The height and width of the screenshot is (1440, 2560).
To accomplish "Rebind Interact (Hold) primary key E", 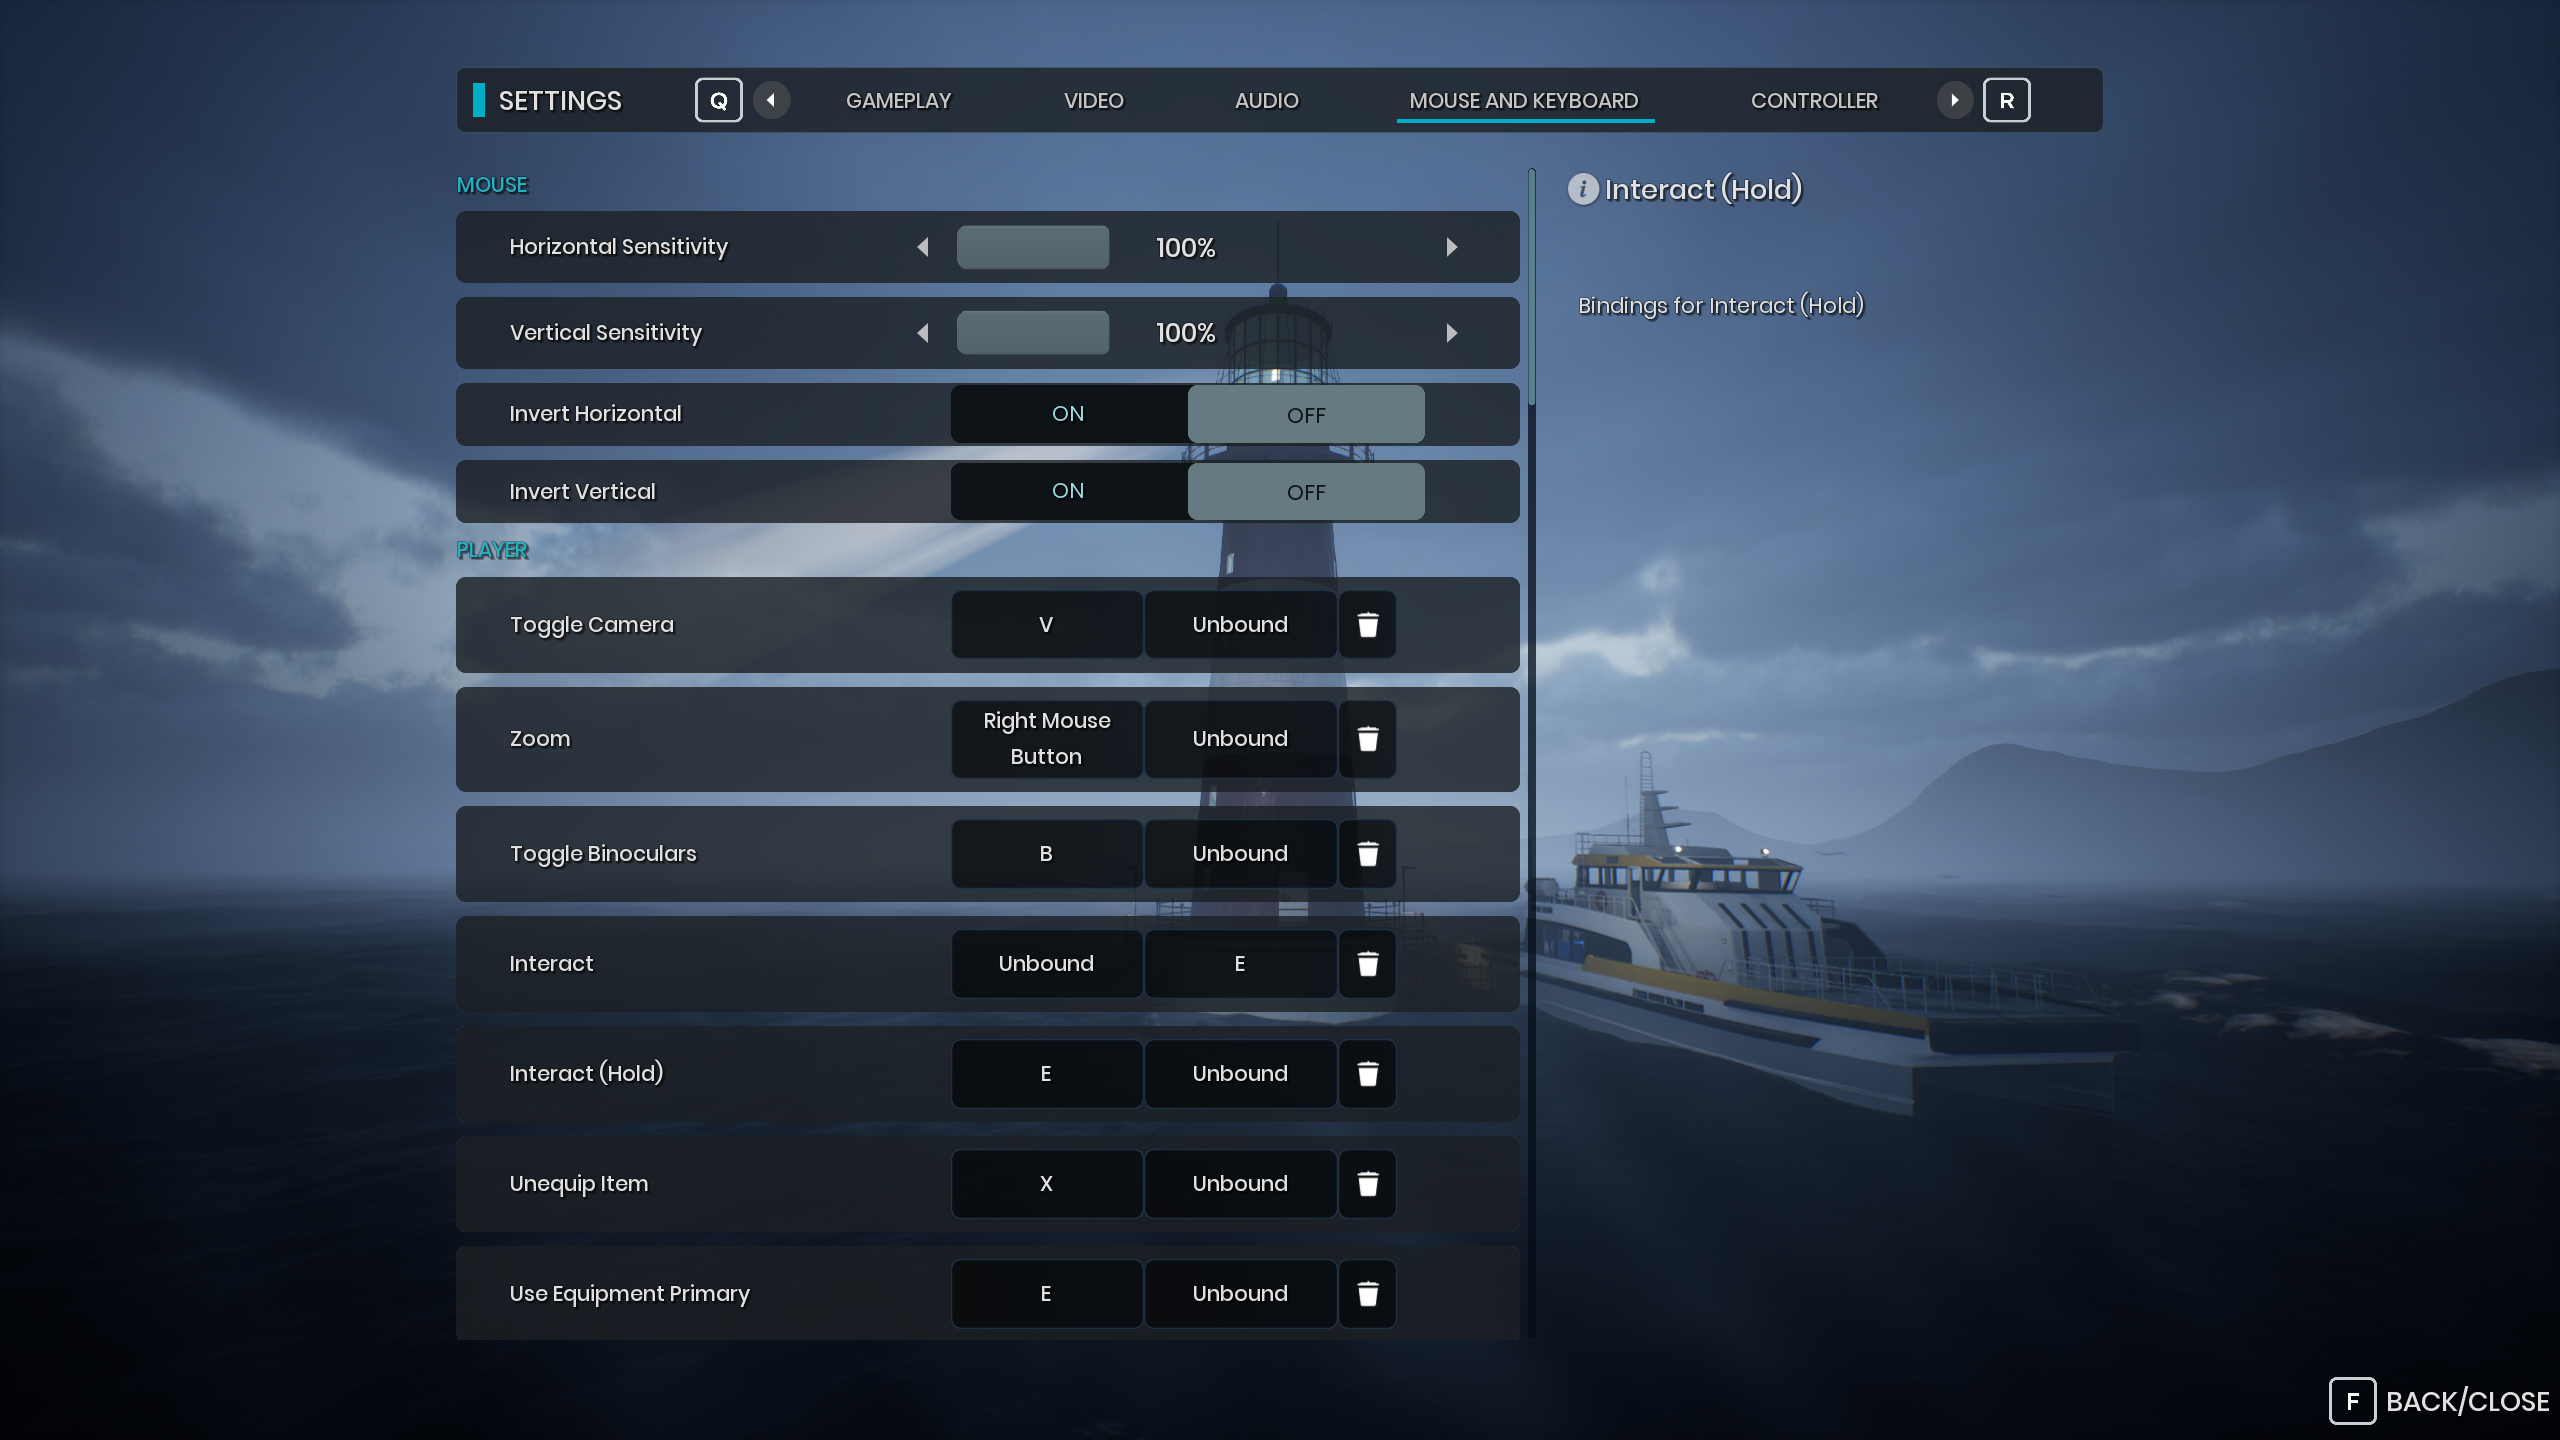I will coord(1046,1074).
